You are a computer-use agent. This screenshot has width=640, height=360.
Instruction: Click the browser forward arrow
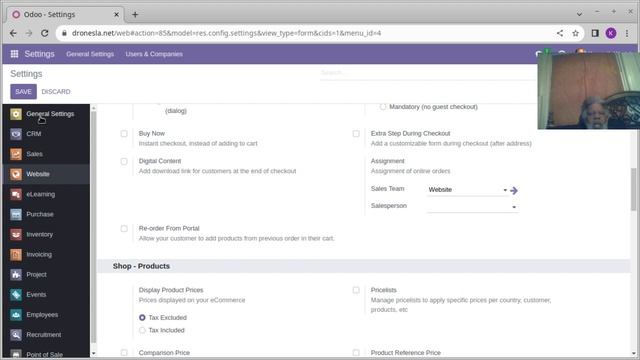(29, 33)
